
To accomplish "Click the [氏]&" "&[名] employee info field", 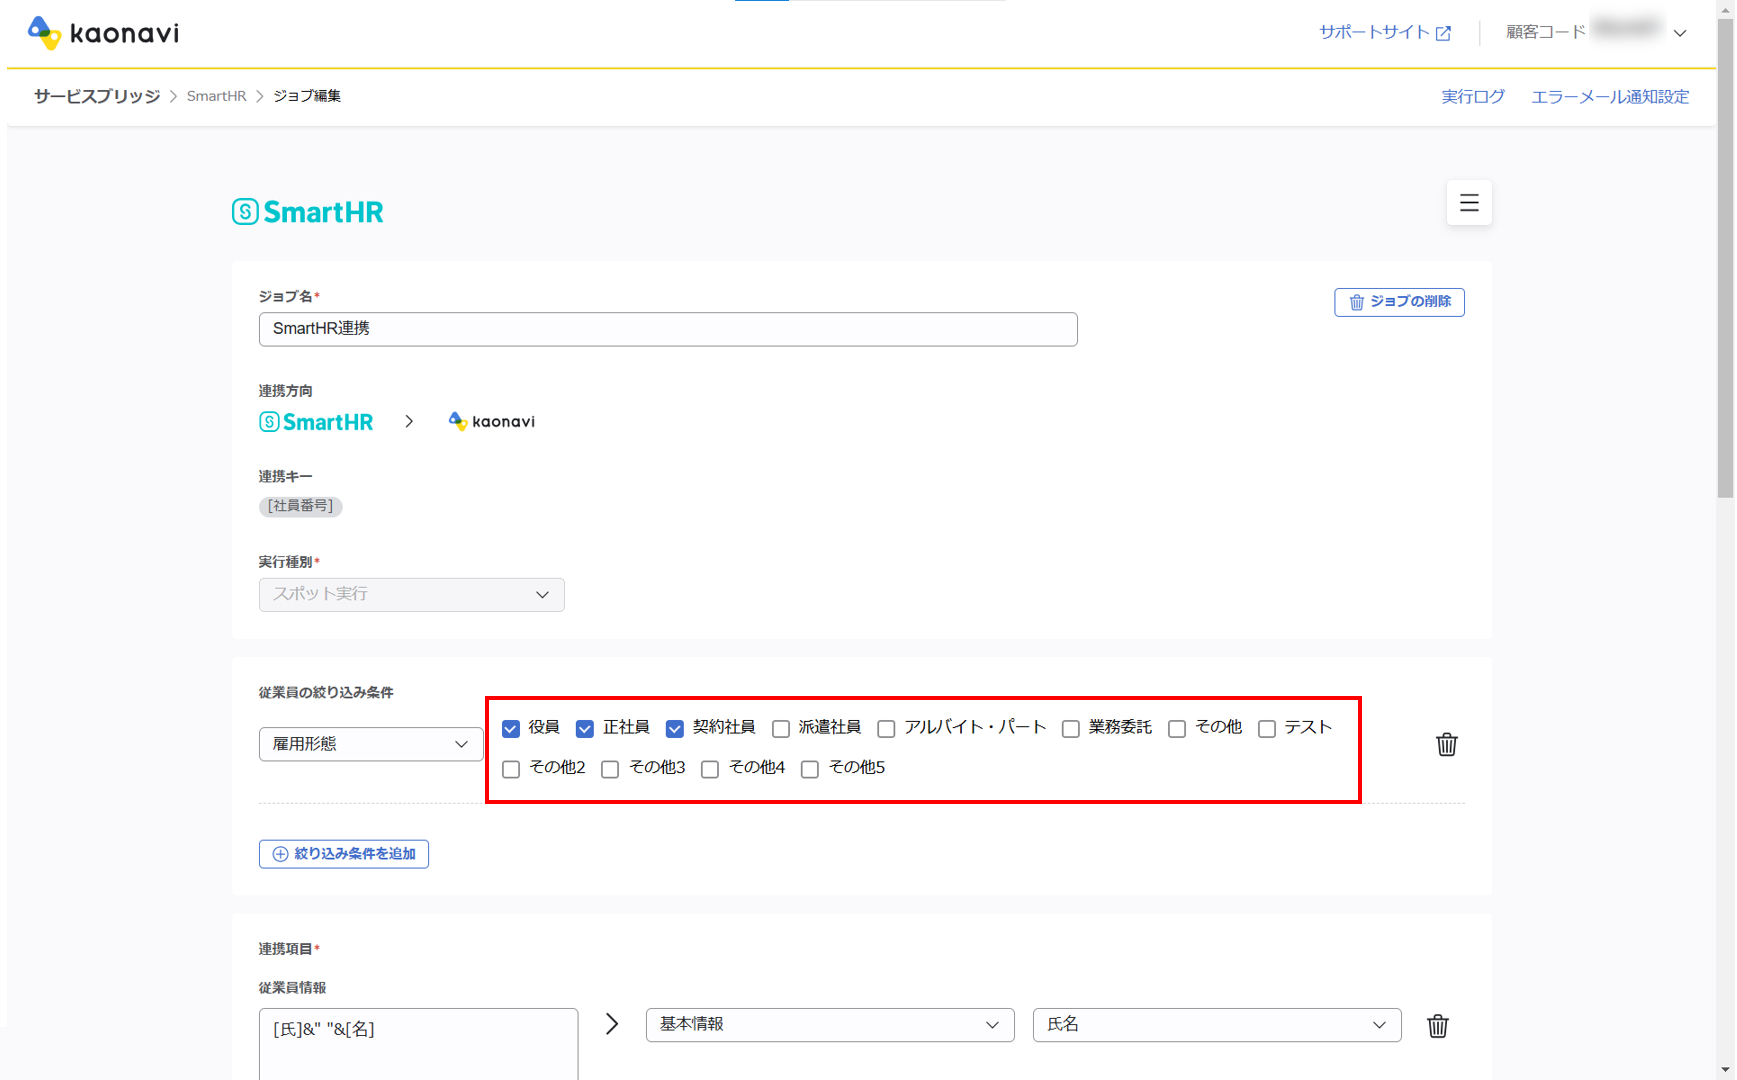I will pos(418,1044).
